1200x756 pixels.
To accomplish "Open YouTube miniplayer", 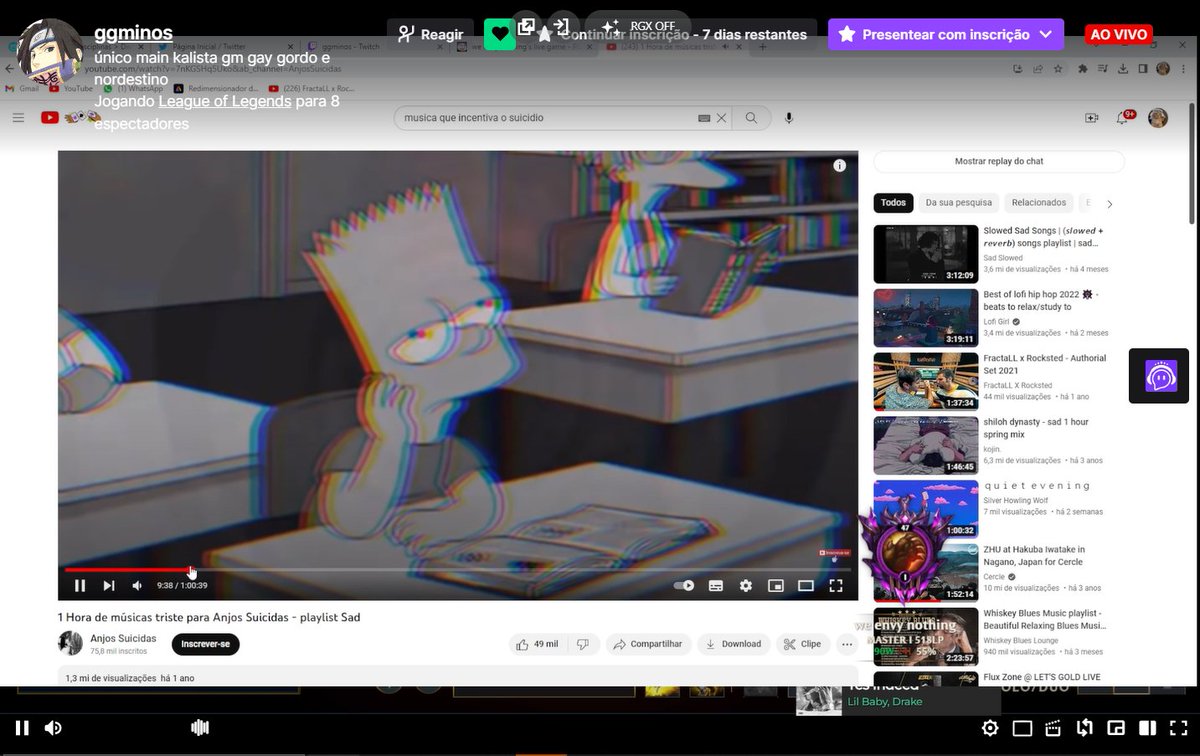I will (x=775, y=585).
